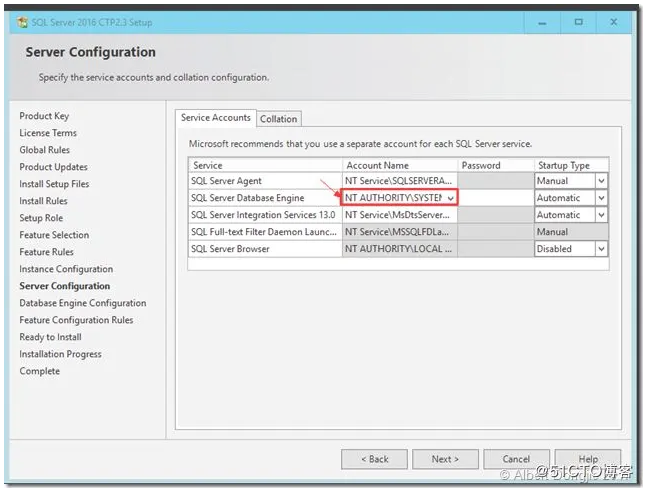This screenshot has height=492, width=649.
Task: Click the SQL Server Setup title bar icon
Action: click(x=22, y=22)
